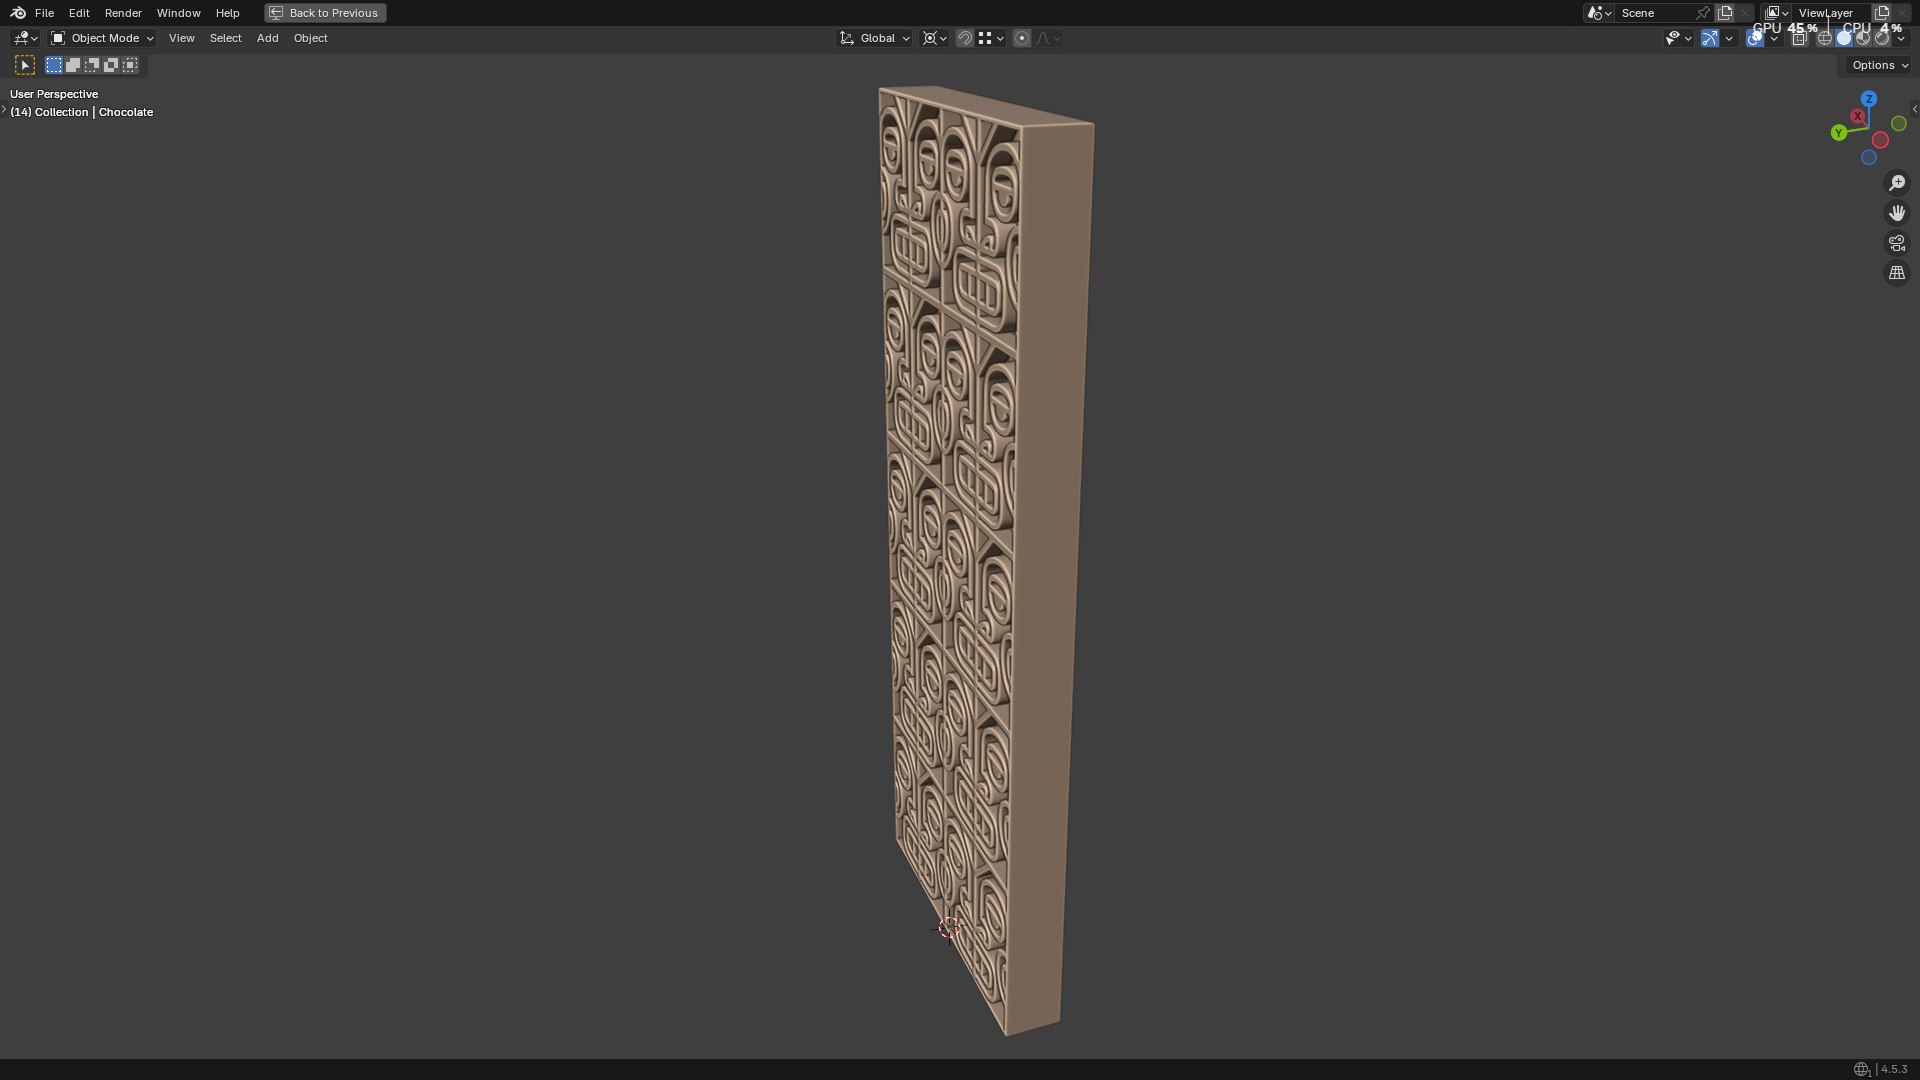1920x1080 pixels.
Task: Click the red X axis gizmo handle
Action: pyautogui.click(x=1857, y=116)
